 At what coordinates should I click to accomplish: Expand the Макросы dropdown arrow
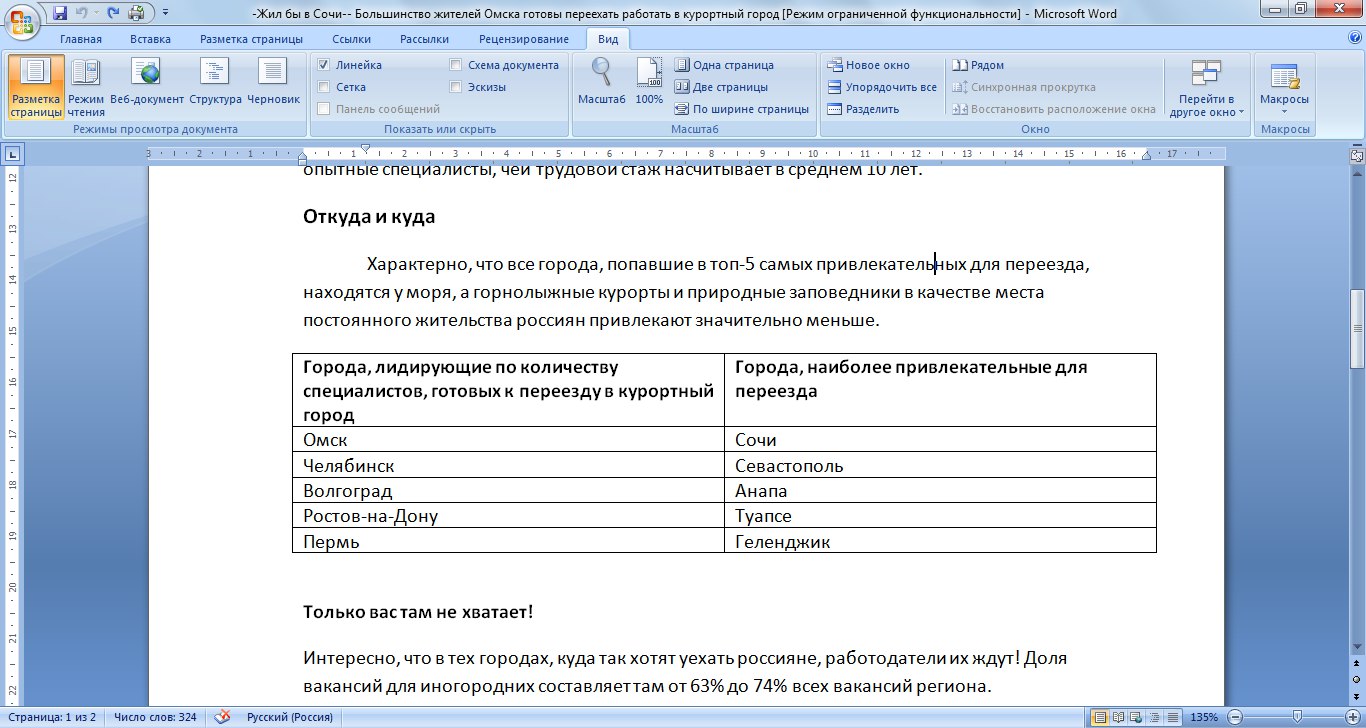pyautogui.click(x=1284, y=111)
